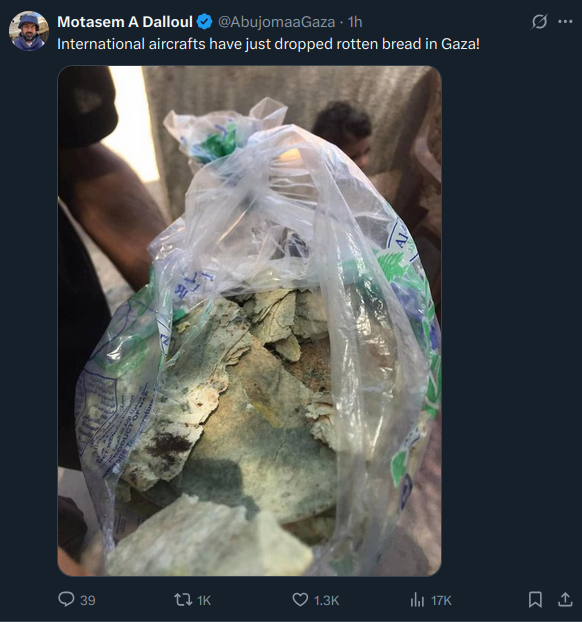Open the share post upload icon
This screenshot has height=622, width=582.
[x=565, y=599]
